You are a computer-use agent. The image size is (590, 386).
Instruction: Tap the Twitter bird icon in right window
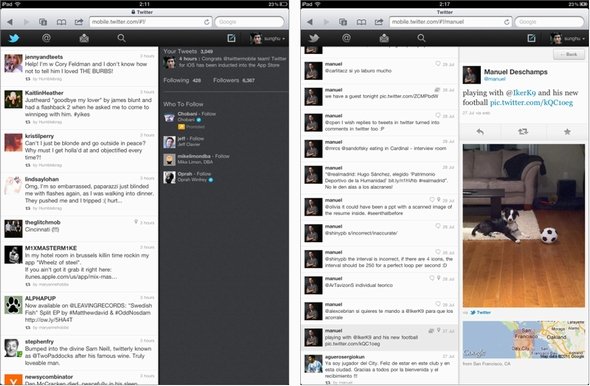click(x=314, y=38)
